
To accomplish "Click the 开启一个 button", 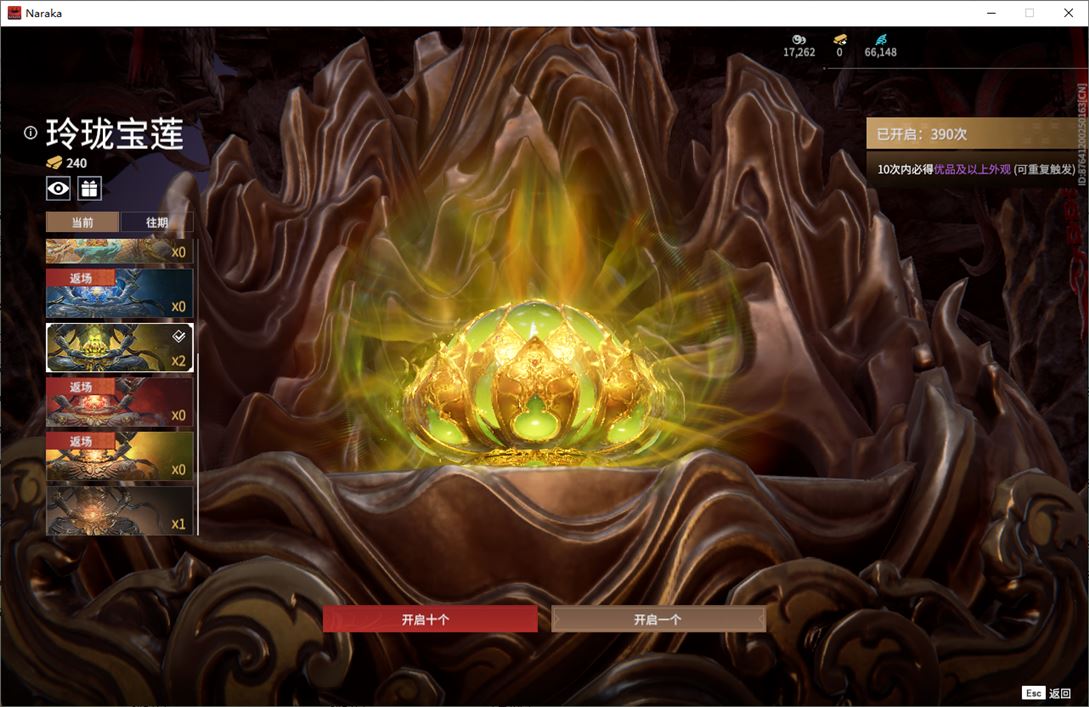I will pos(658,619).
